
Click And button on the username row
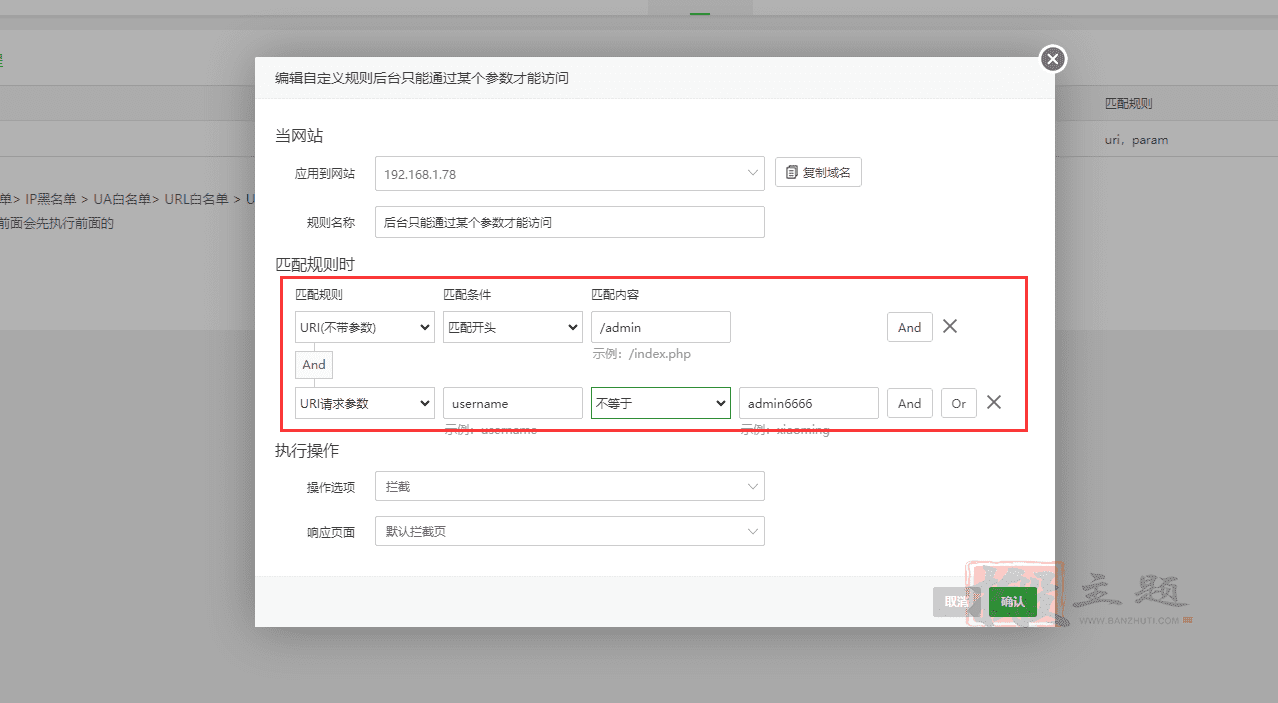910,403
